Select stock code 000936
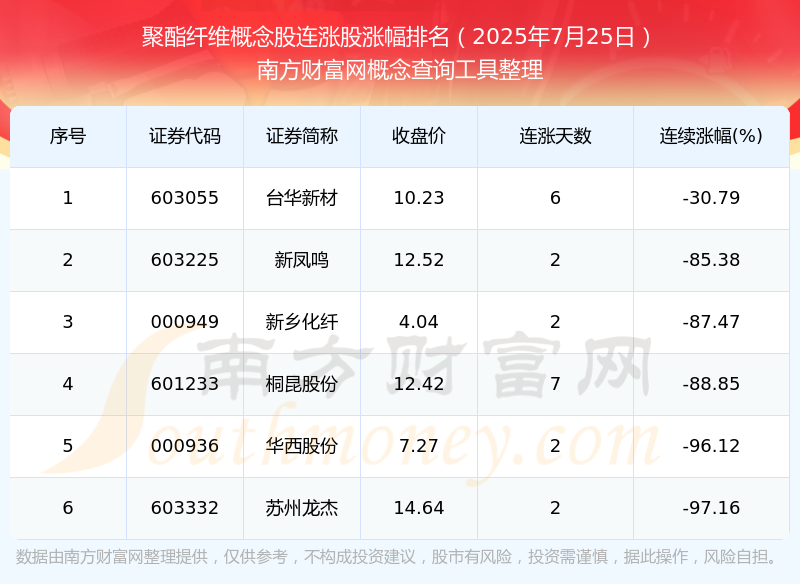Viewport: 800px width, 584px height. (x=185, y=446)
